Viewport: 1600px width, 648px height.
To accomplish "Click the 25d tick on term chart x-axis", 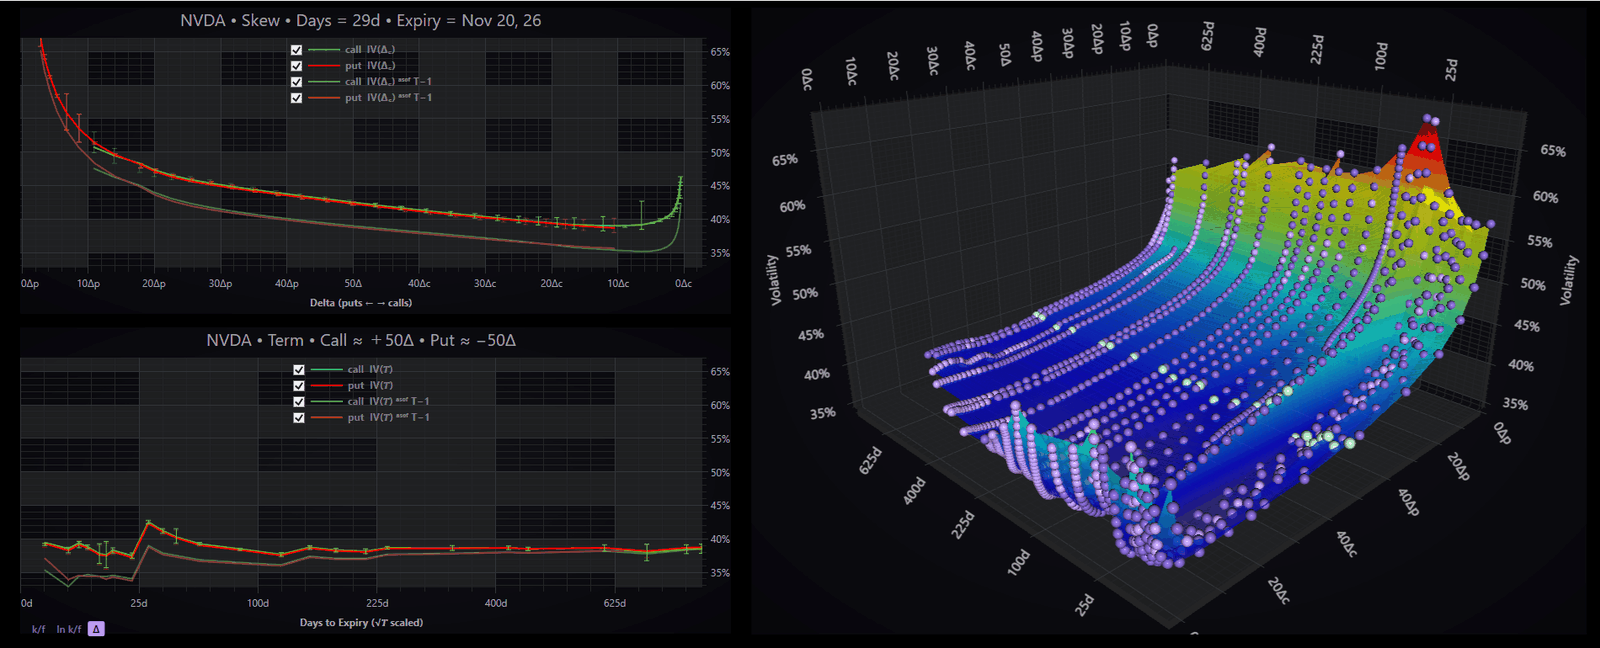I will tap(139, 604).
